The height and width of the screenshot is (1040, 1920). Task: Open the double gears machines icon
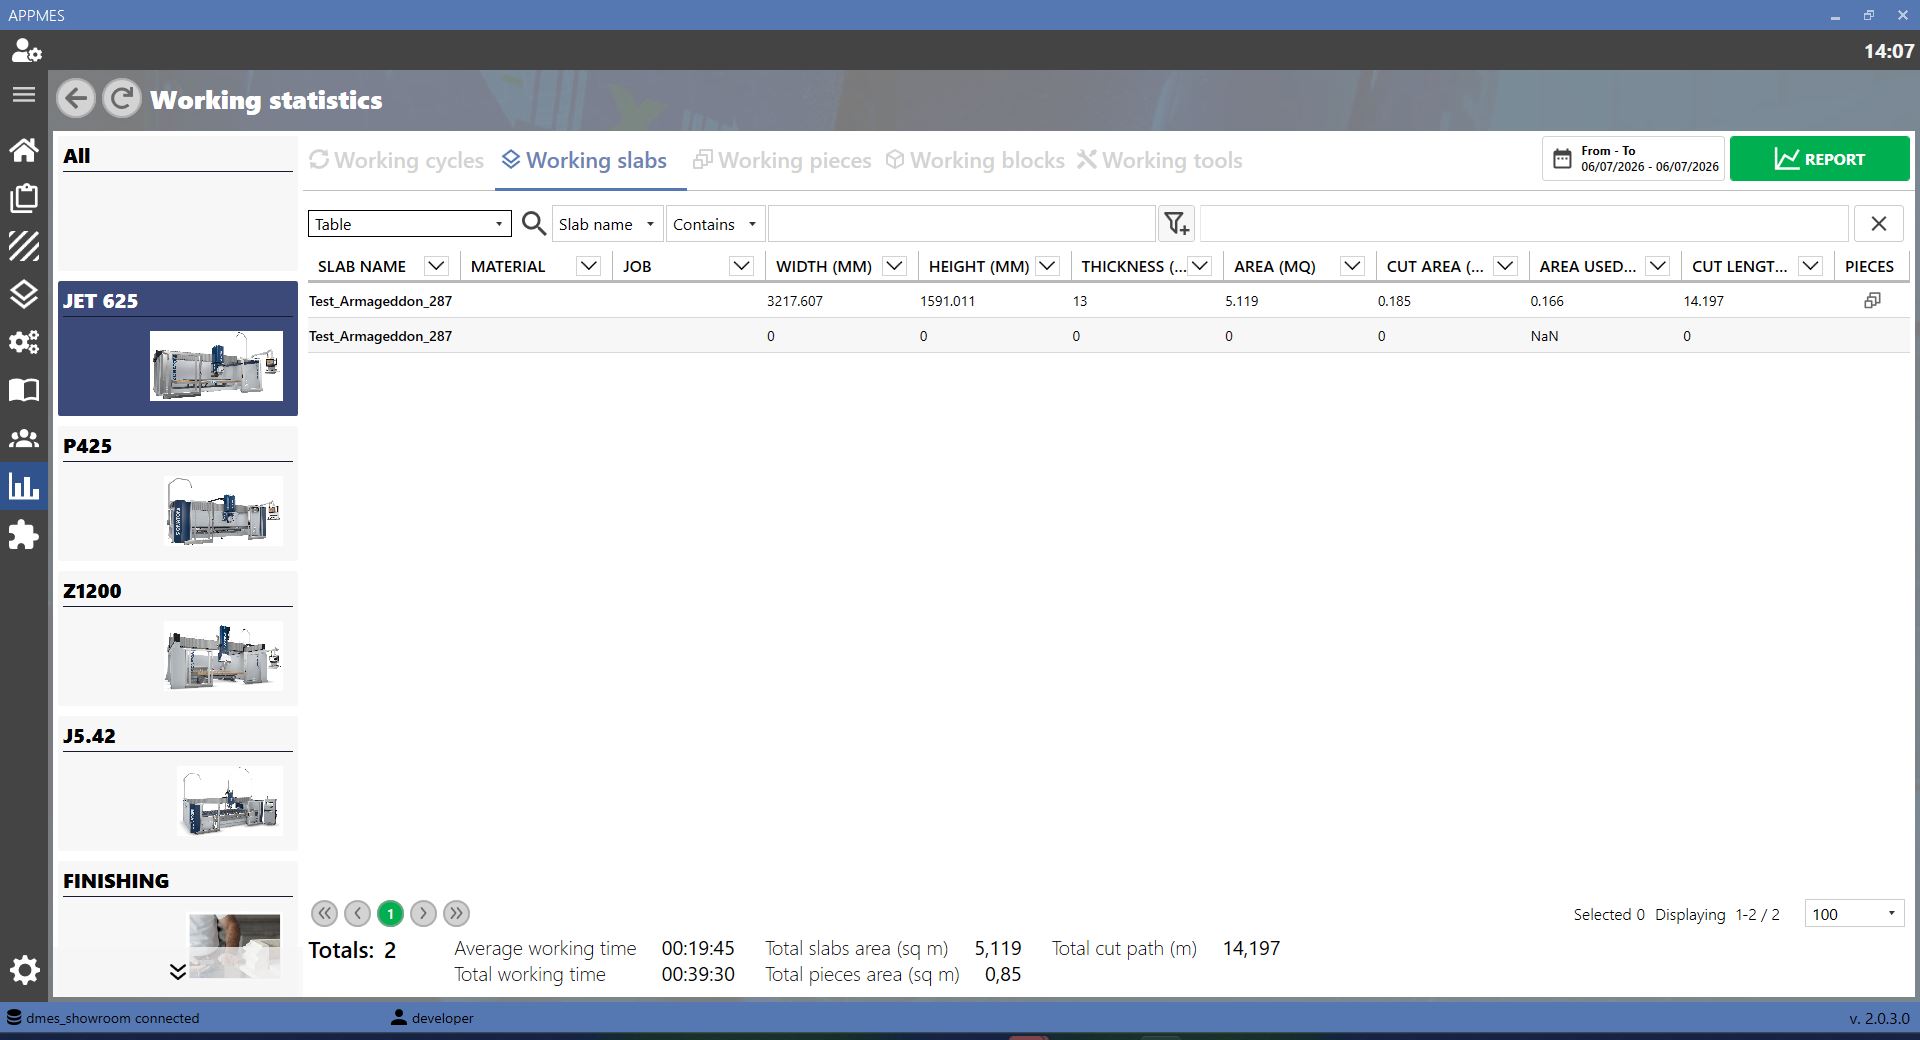click(24, 342)
